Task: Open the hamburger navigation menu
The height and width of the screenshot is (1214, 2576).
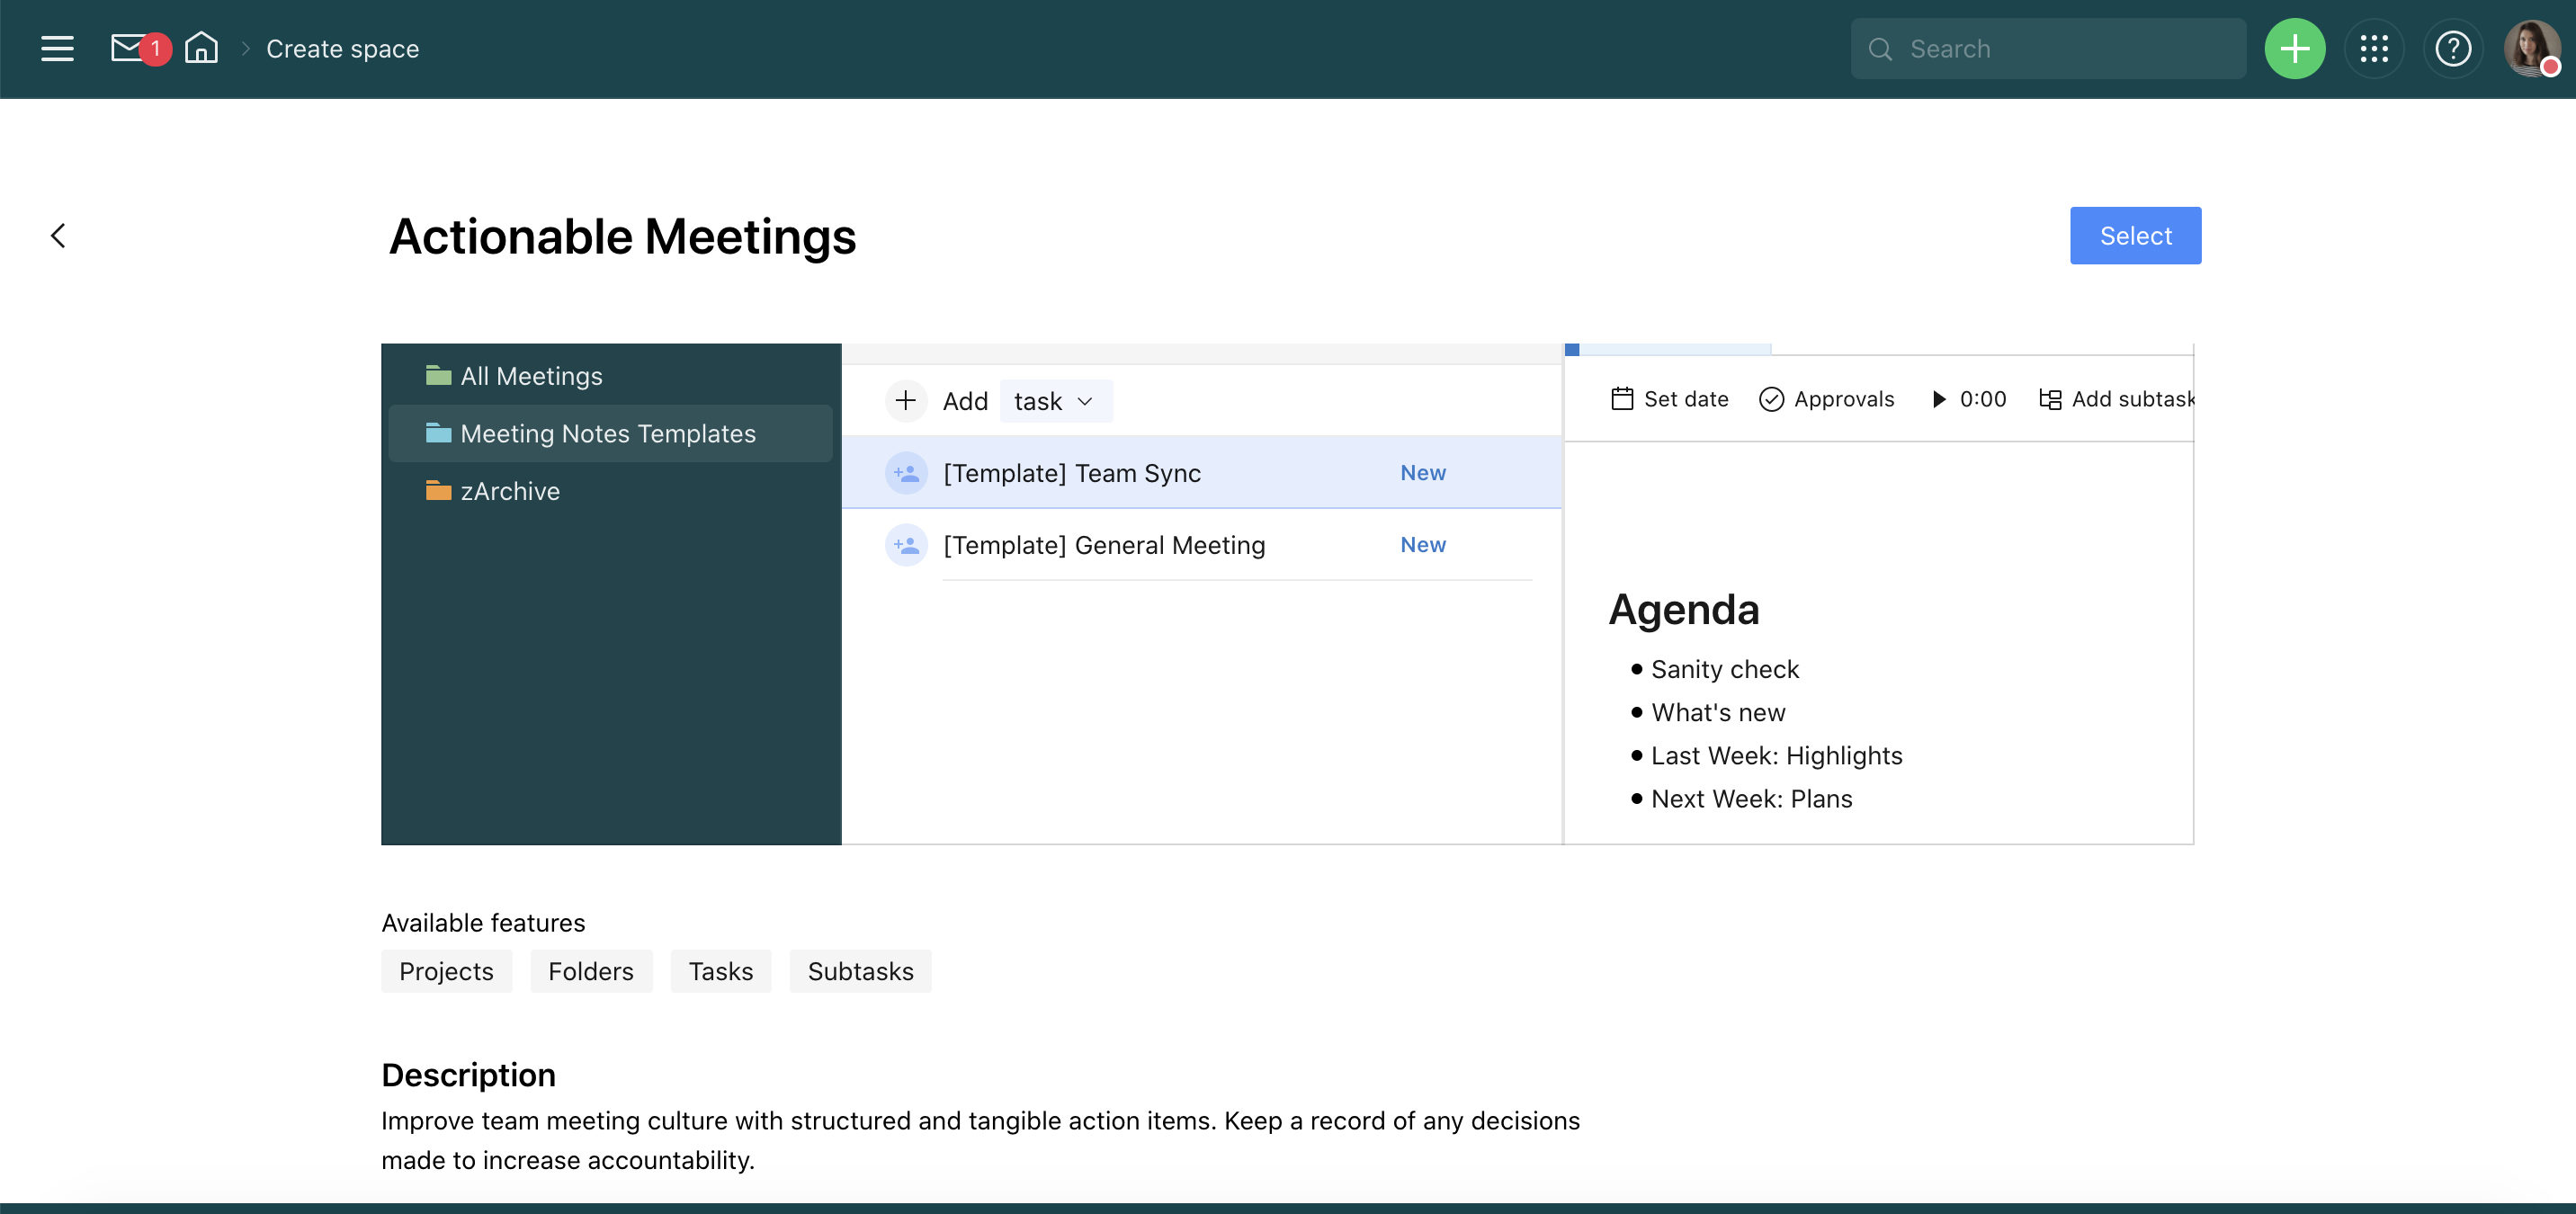Action: click(57, 48)
